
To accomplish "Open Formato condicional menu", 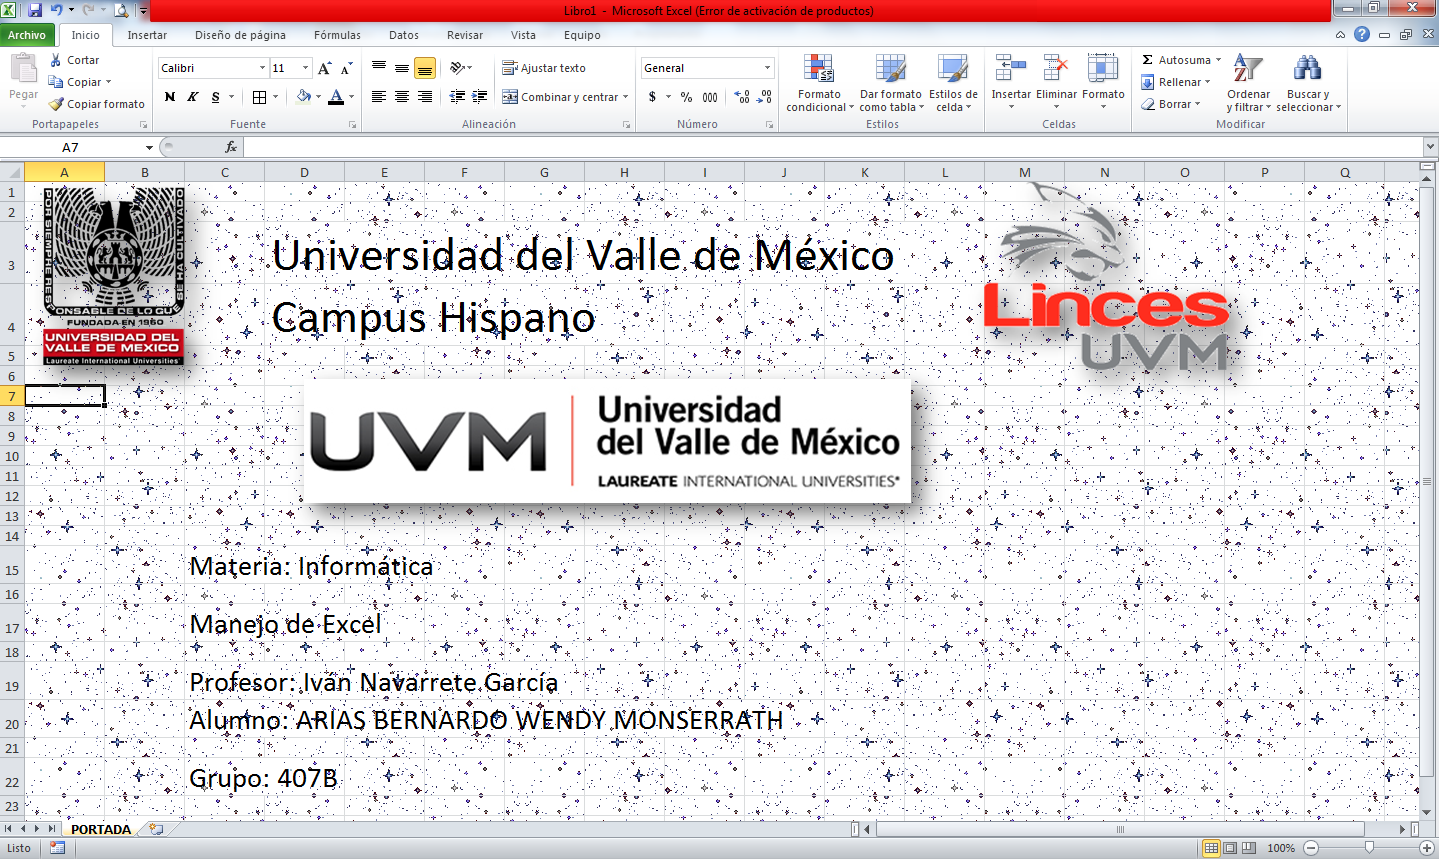I will 819,84.
